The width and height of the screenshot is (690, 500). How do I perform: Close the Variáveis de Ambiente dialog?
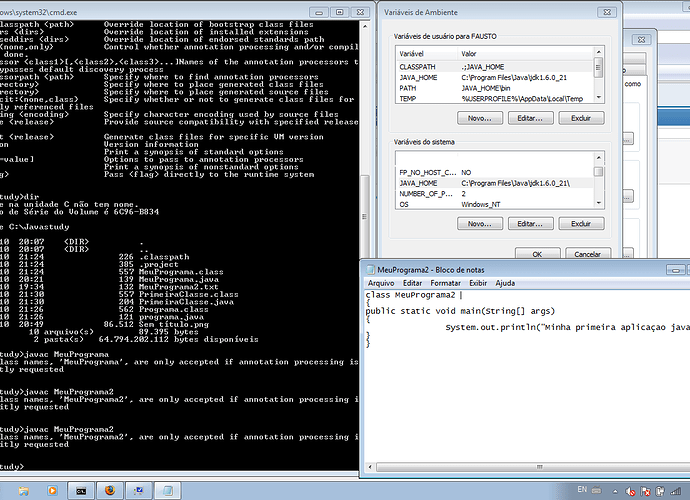coord(607,12)
